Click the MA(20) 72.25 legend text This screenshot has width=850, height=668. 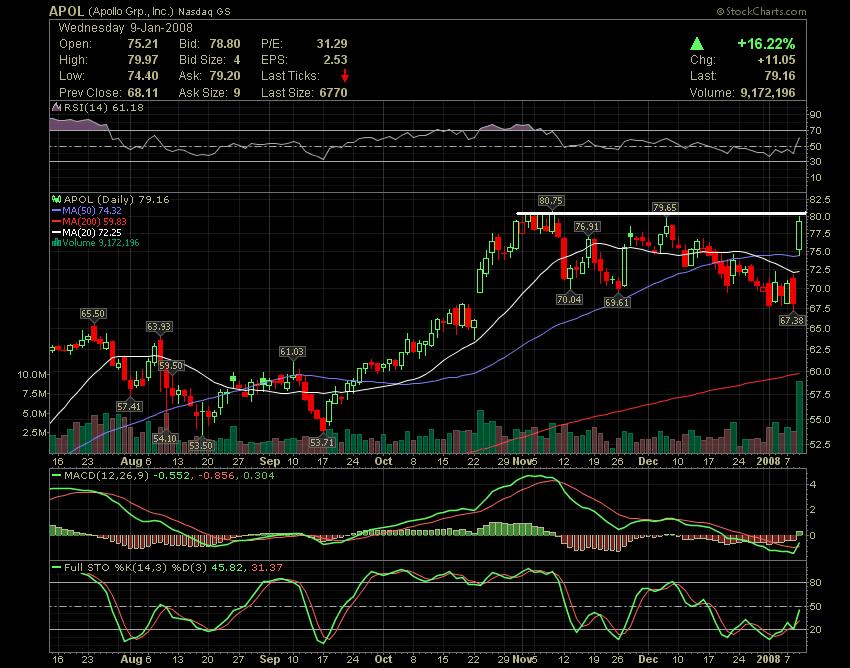click(x=92, y=232)
